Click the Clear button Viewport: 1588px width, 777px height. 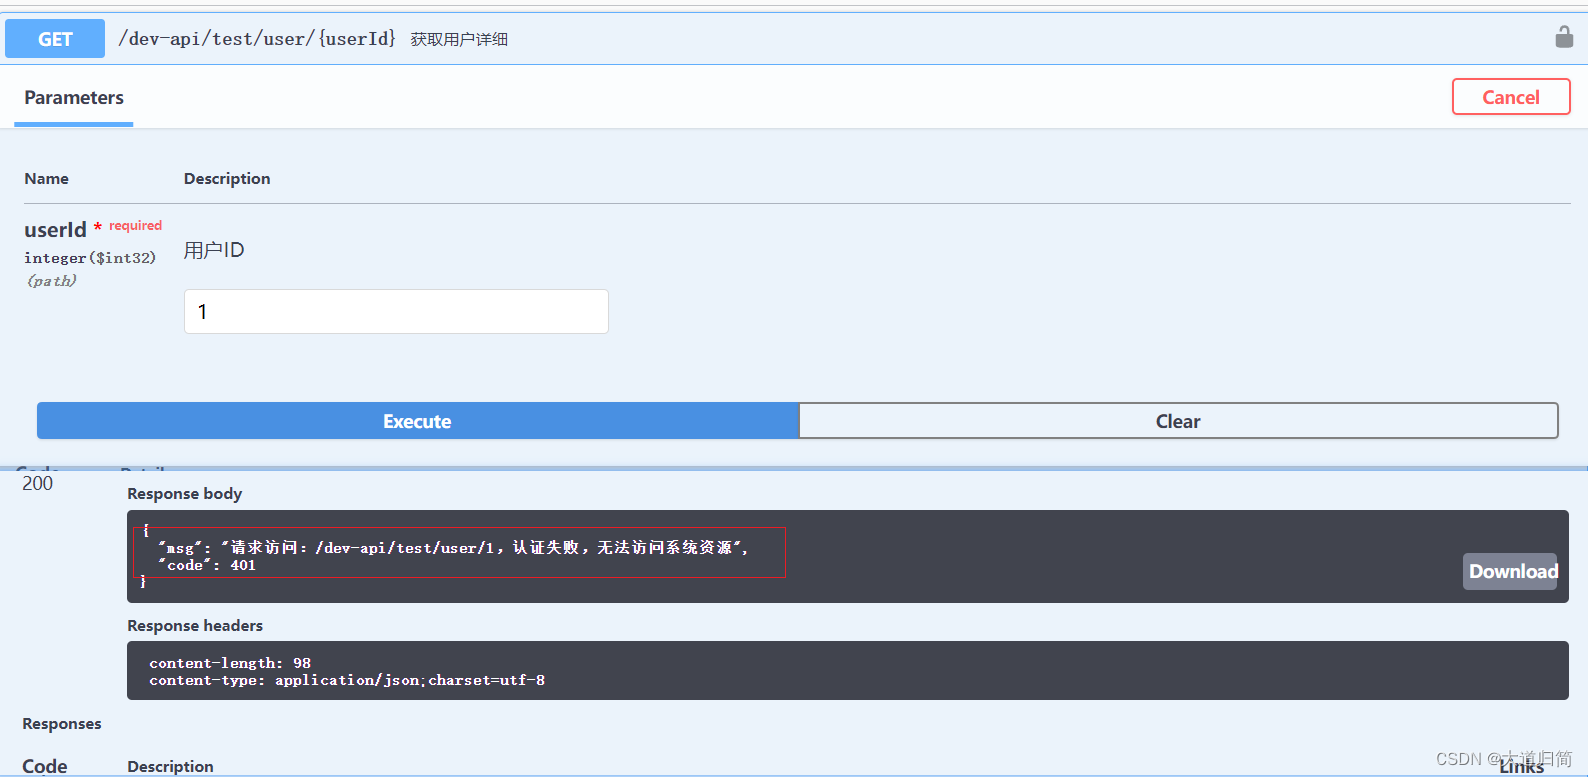pos(1178,421)
